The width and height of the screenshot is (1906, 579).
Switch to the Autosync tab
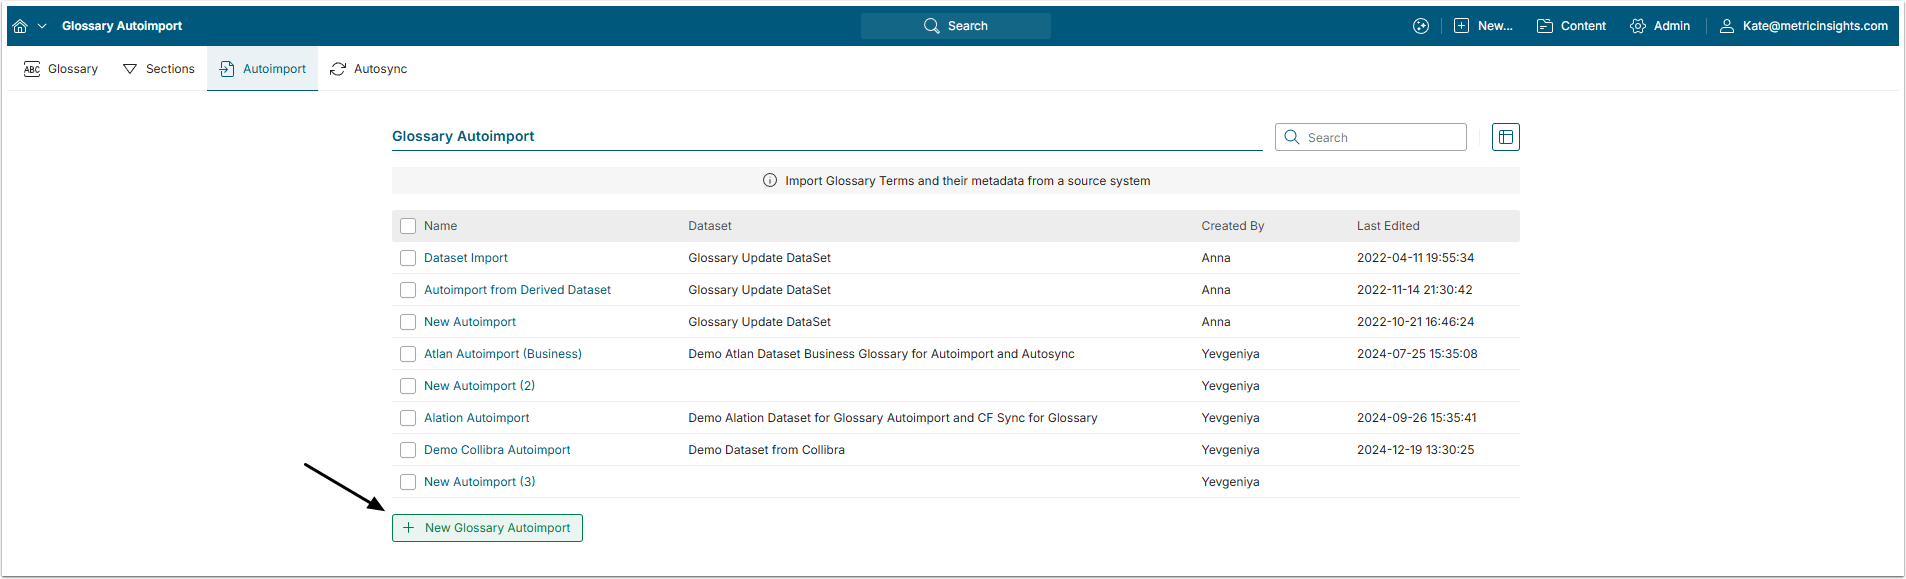coord(369,69)
